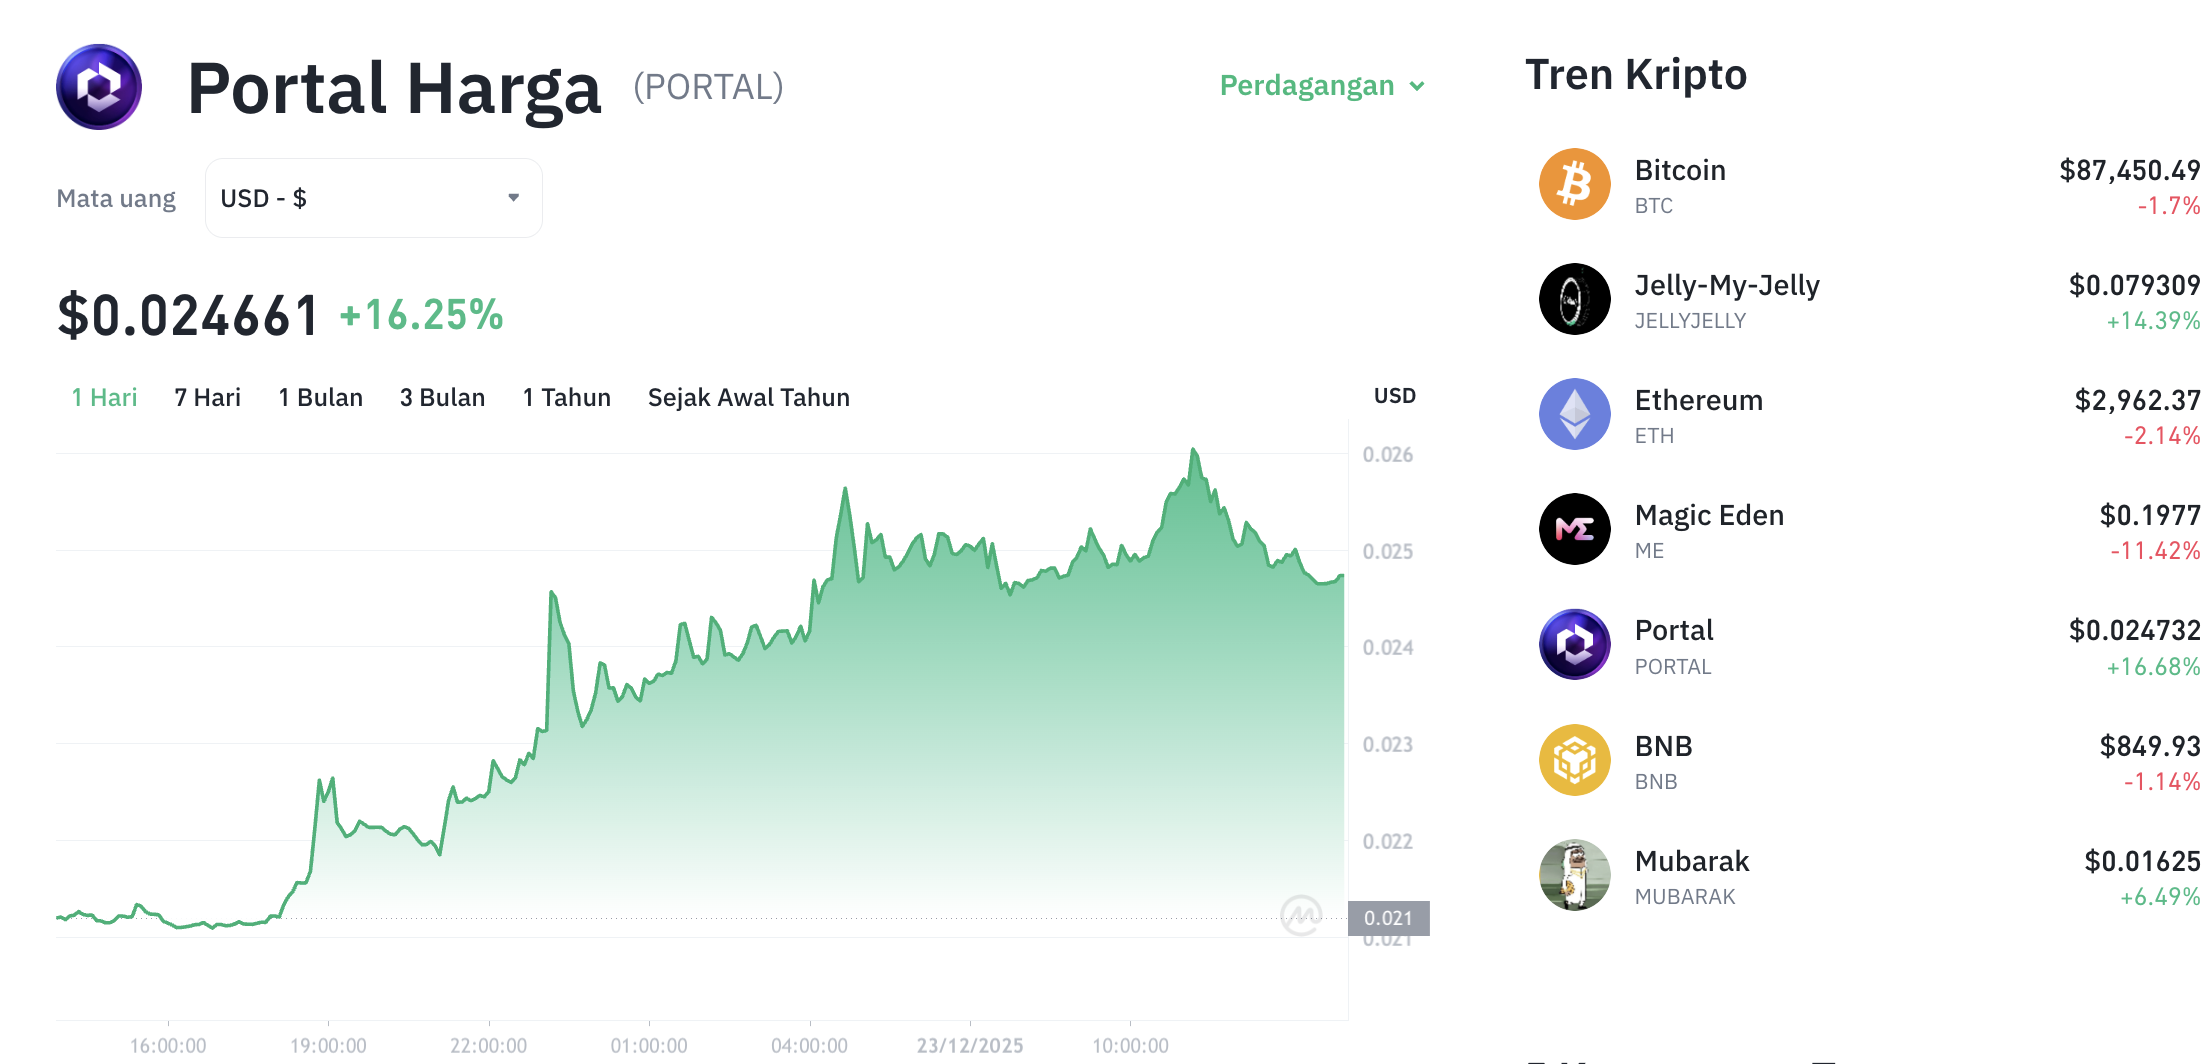
Task: Click the Bitcoin BTC coin icon
Action: [1573, 184]
